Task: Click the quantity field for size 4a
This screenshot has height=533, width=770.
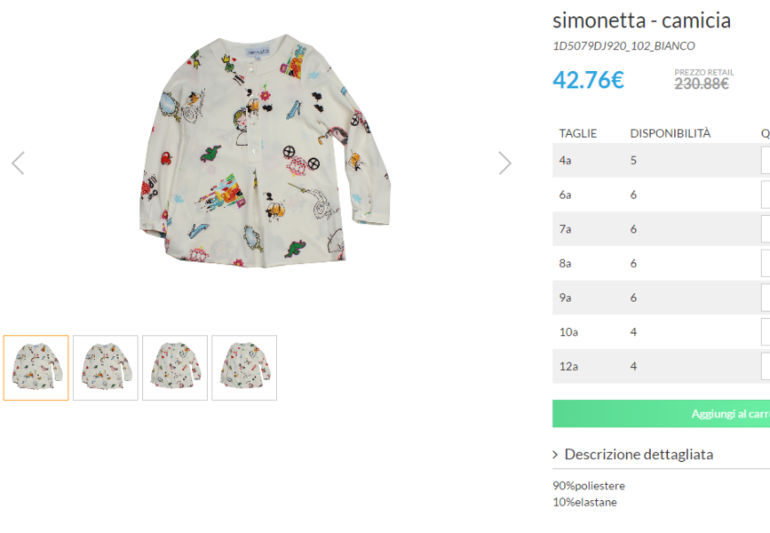Action: pyautogui.click(x=765, y=161)
